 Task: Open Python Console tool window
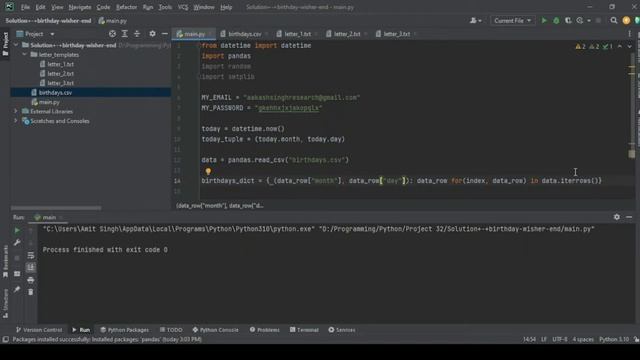coord(215,330)
